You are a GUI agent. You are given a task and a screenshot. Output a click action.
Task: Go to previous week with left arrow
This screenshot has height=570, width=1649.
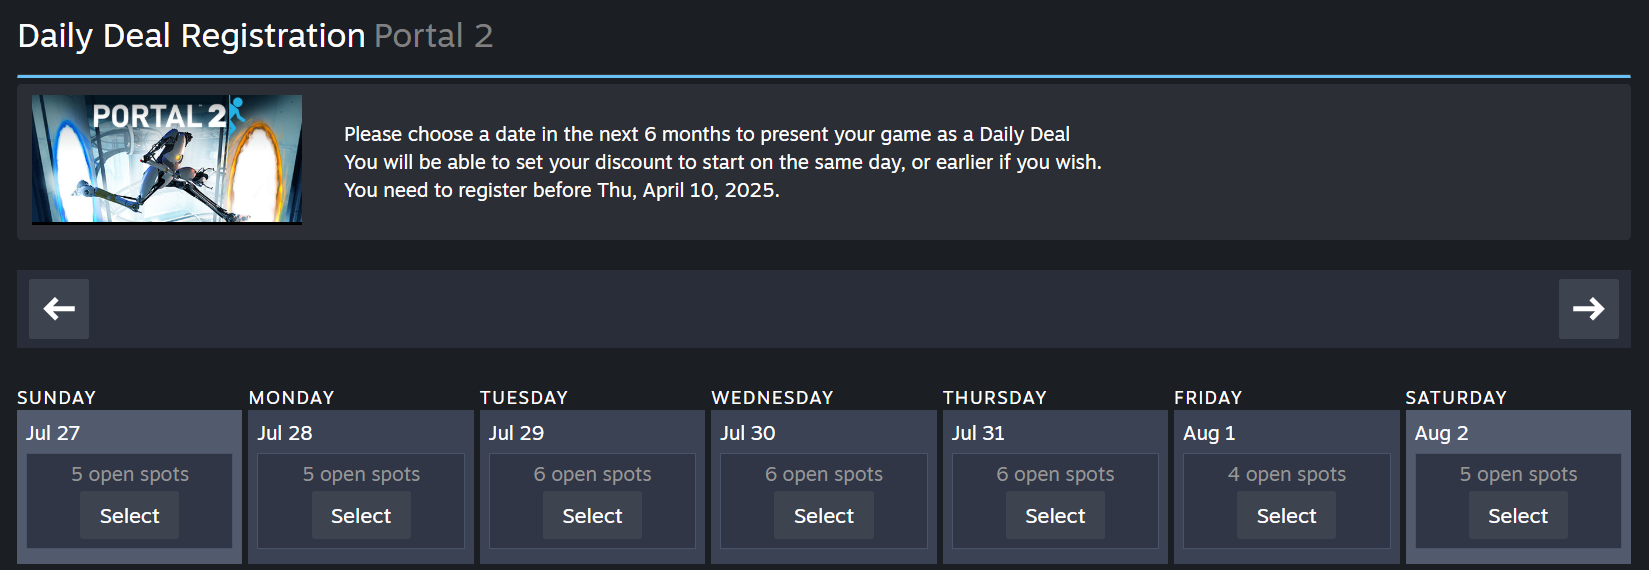[x=59, y=309]
